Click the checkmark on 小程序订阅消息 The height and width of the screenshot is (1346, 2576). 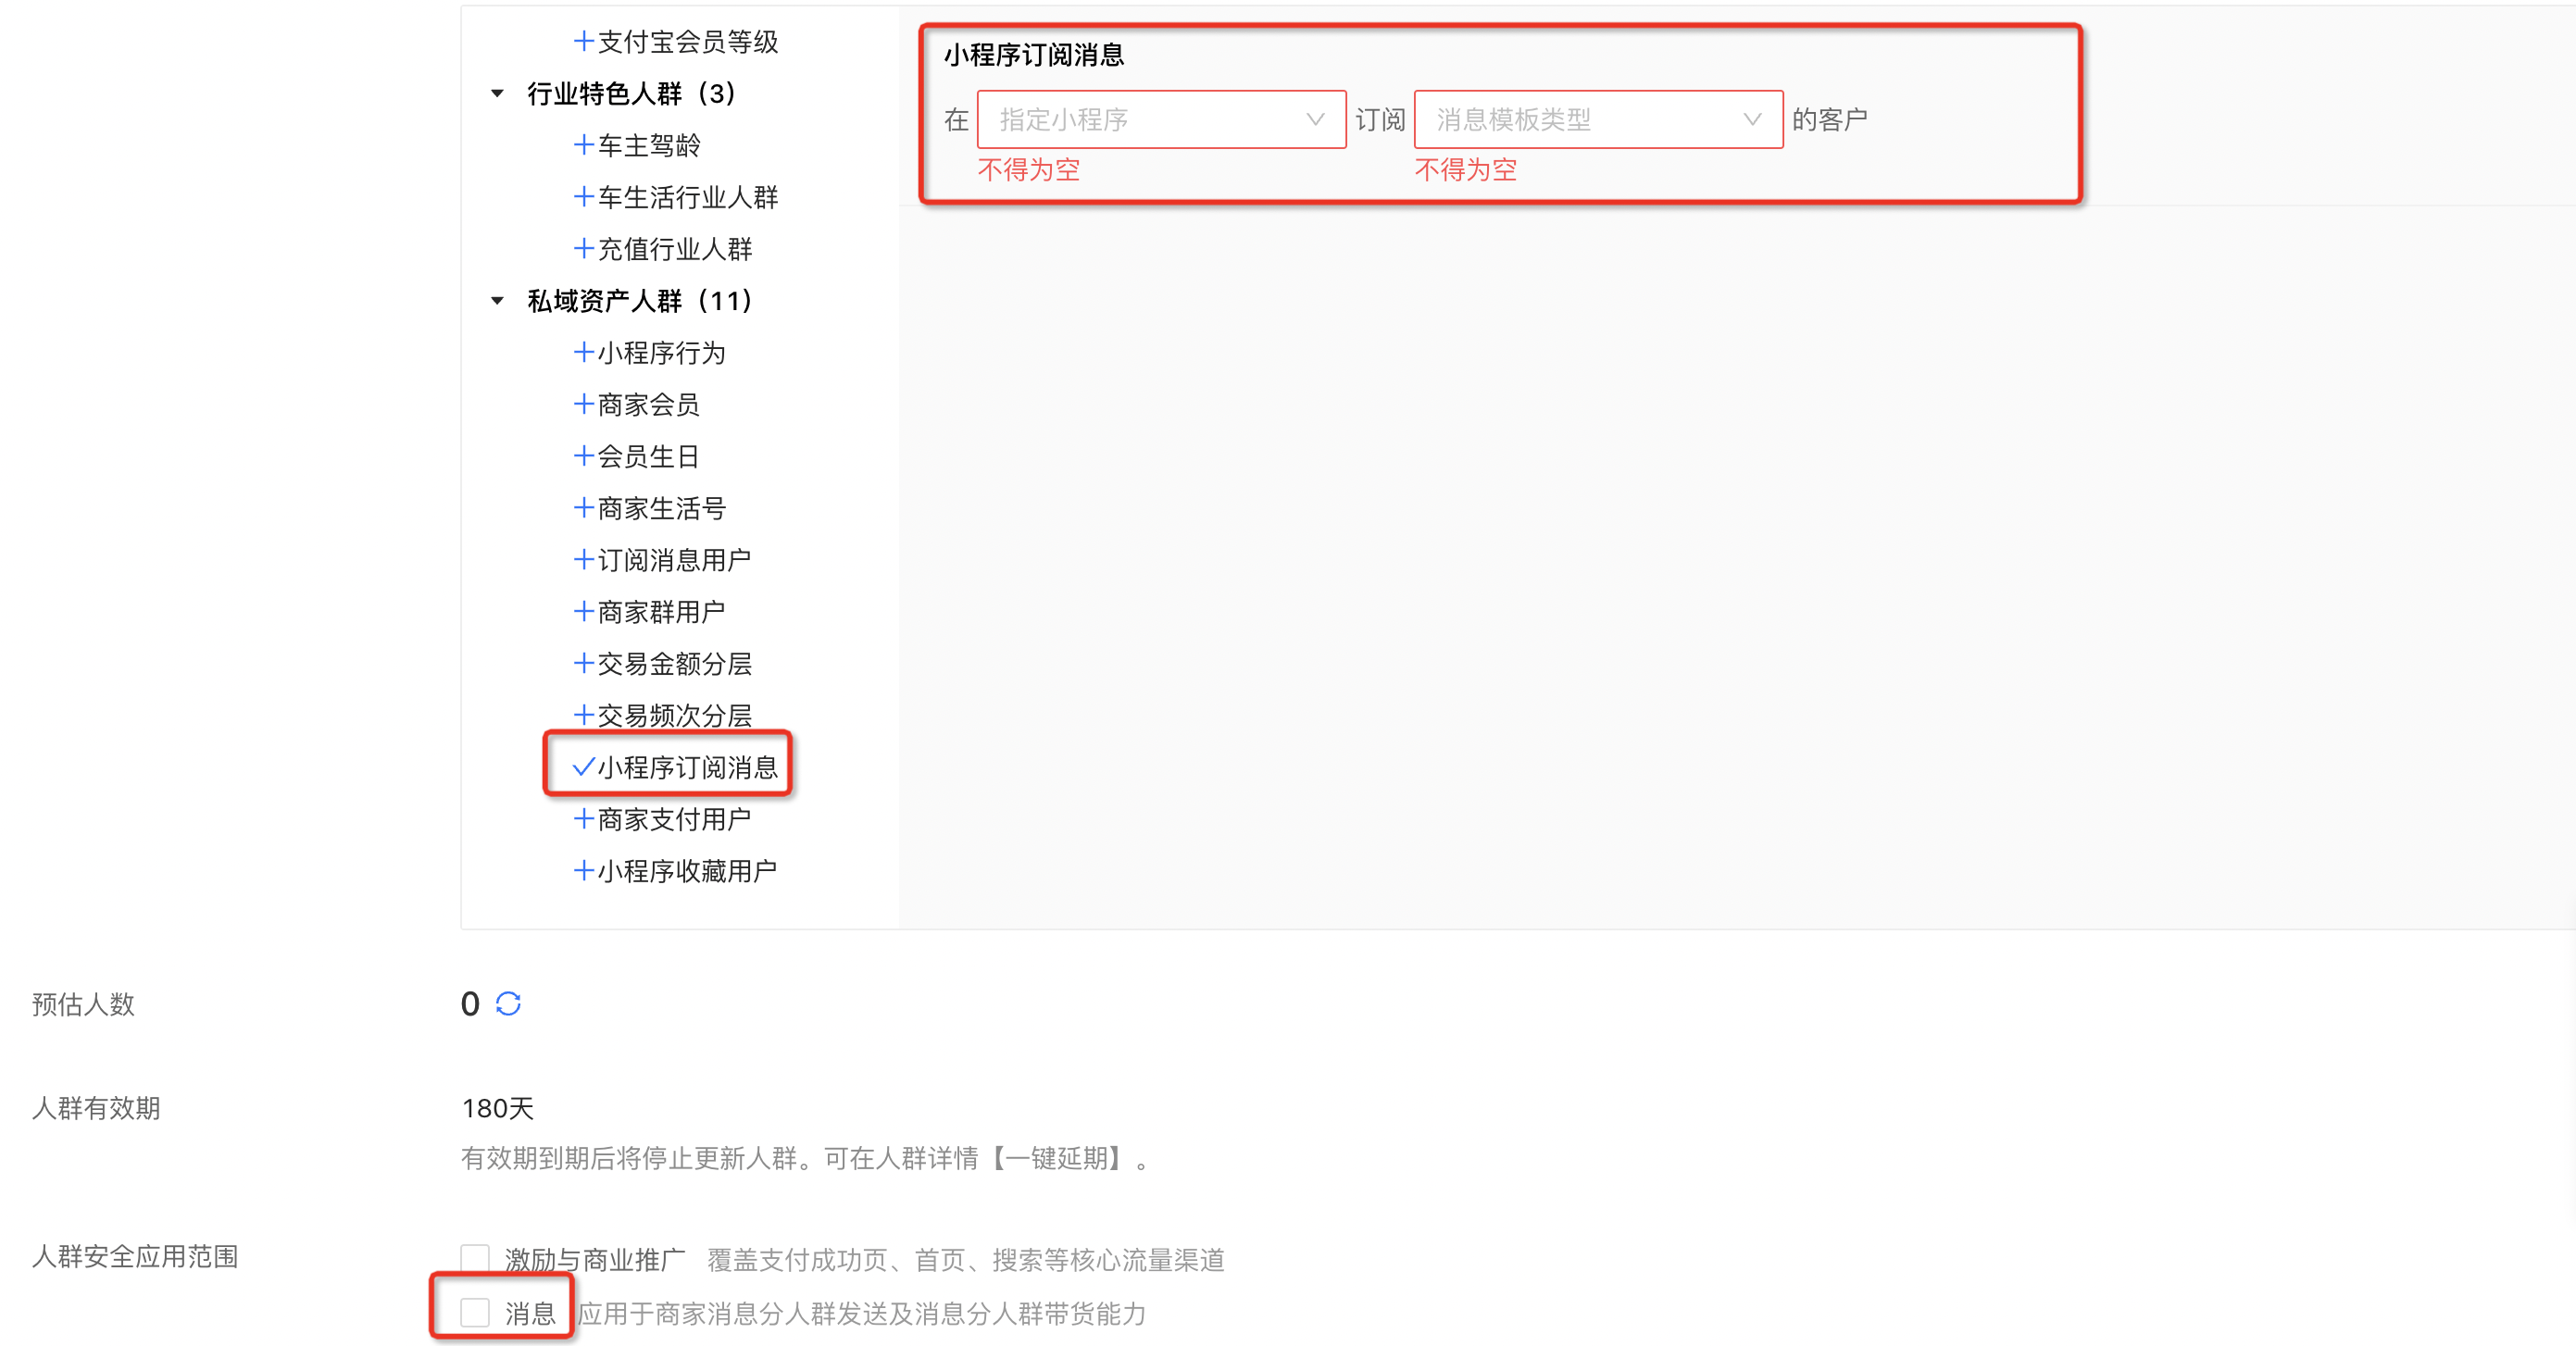click(583, 767)
